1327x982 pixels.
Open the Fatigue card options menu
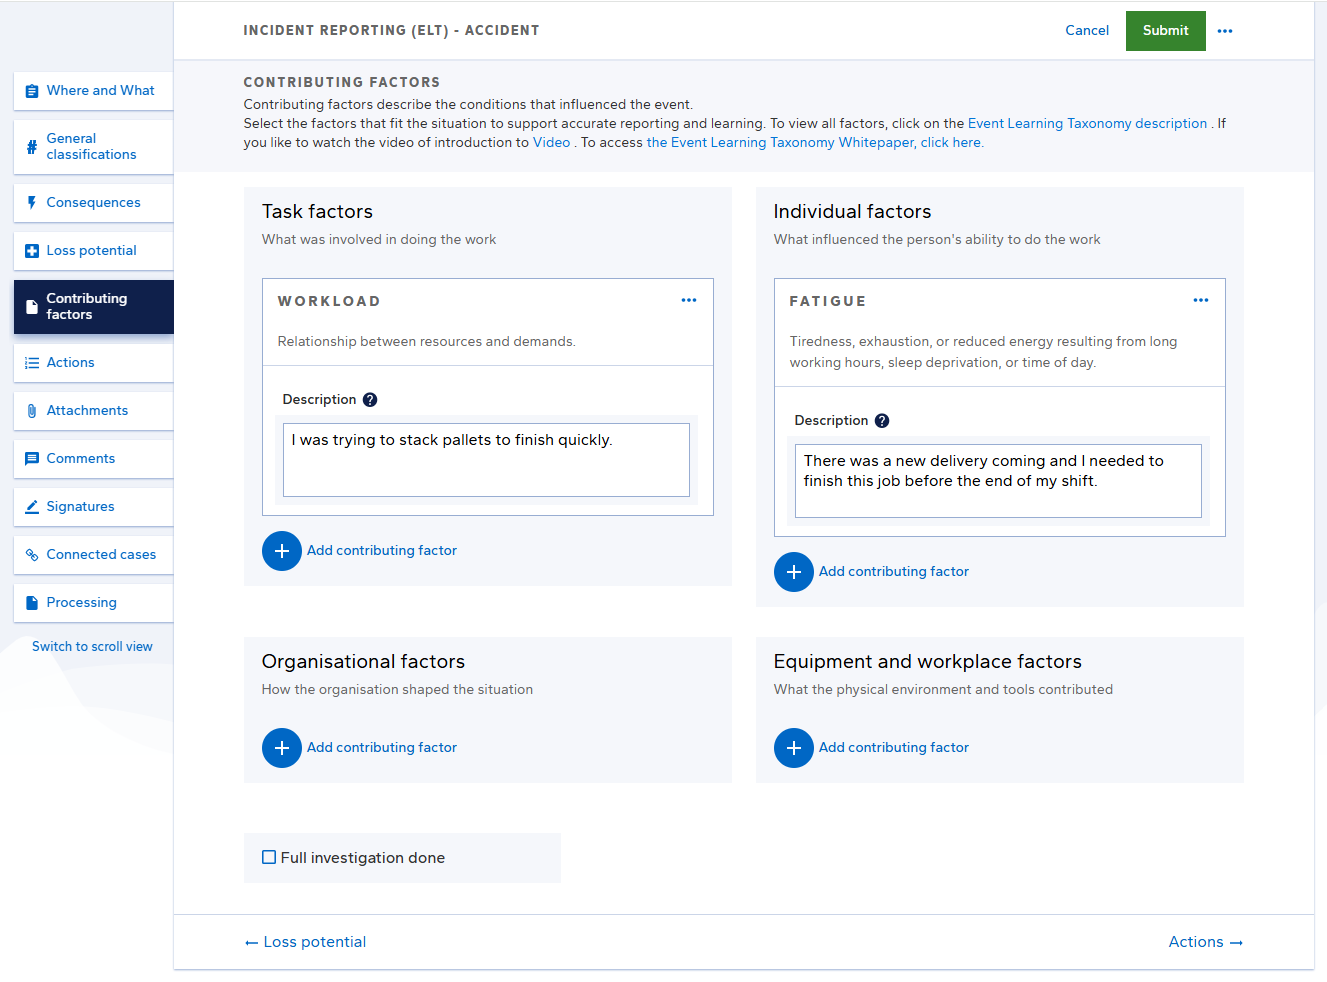(x=1200, y=299)
